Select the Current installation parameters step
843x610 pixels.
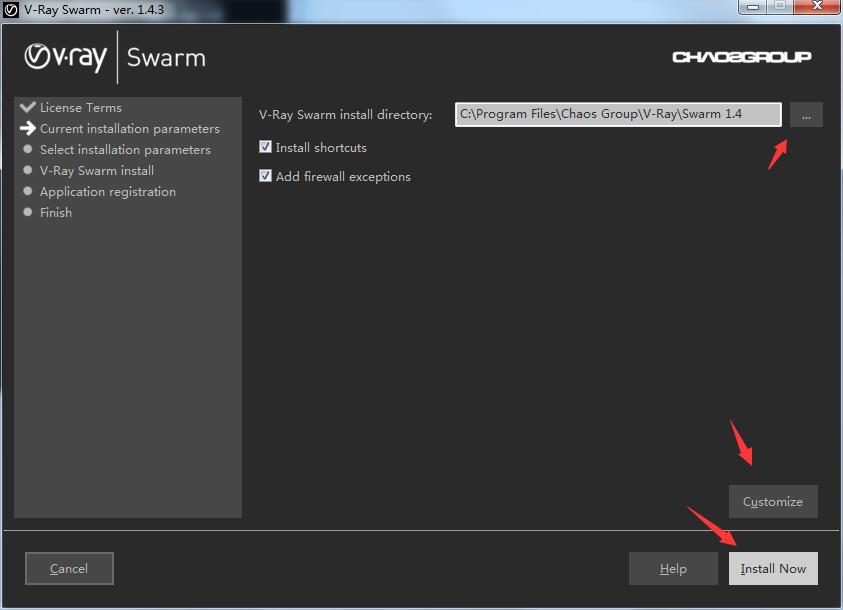click(129, 129)
